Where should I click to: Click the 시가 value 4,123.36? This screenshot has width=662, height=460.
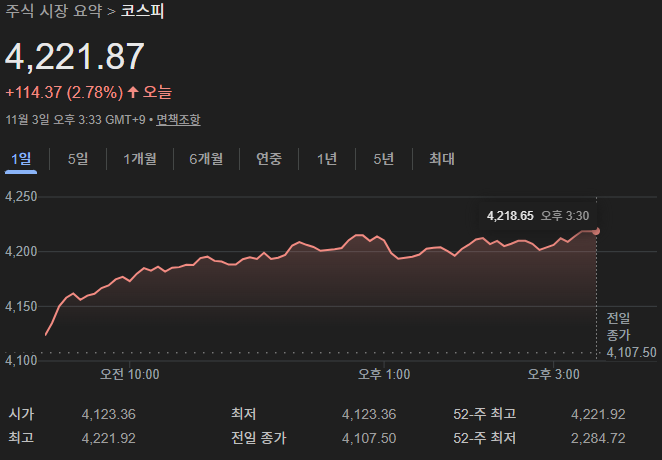[109, 414]
